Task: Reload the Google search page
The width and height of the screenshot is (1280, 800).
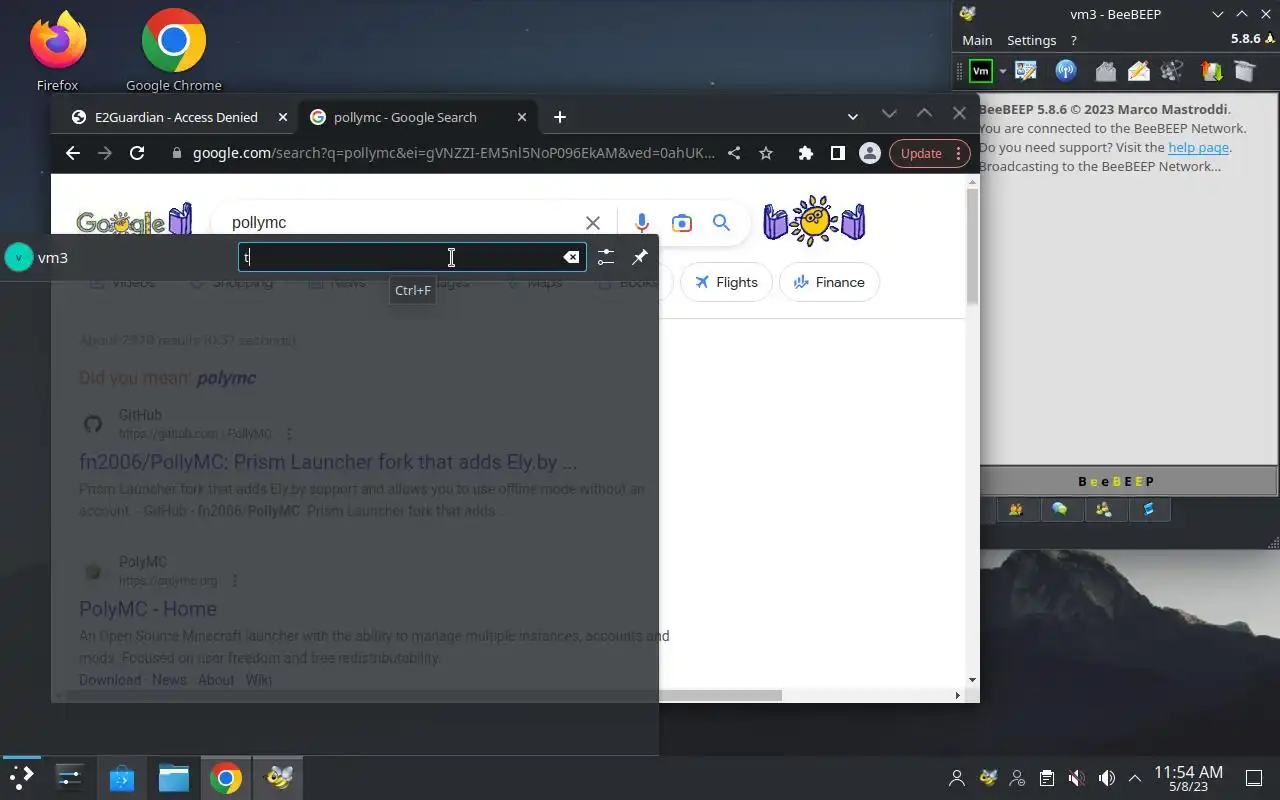Action: coord(137,153)
